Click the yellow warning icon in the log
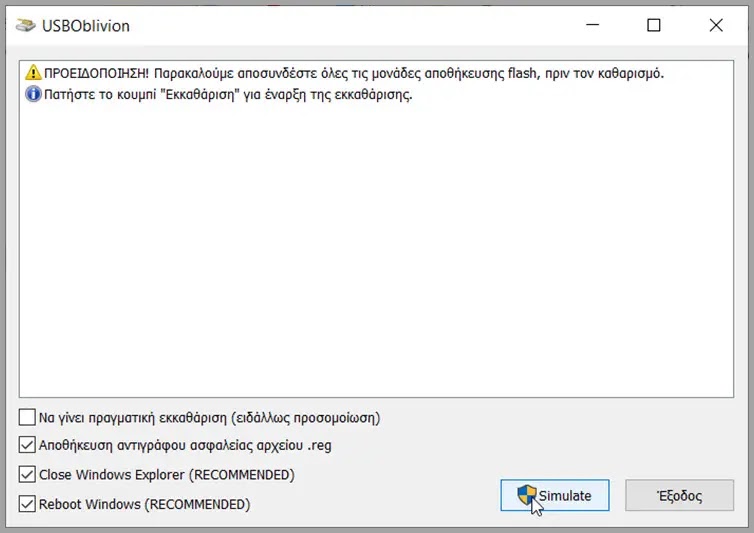This screenshot has width=754, height=533. coord(33,73)
